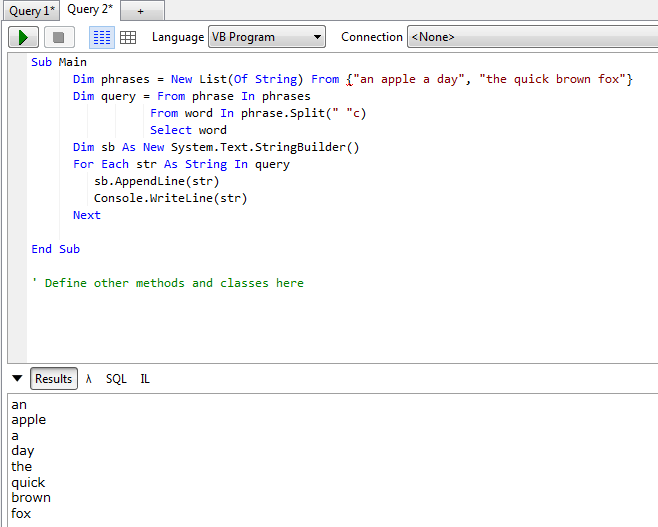Collapse the results panel with the triangle arrow
The height and width of the screenshot is (527, 658).
coord(17,378)
